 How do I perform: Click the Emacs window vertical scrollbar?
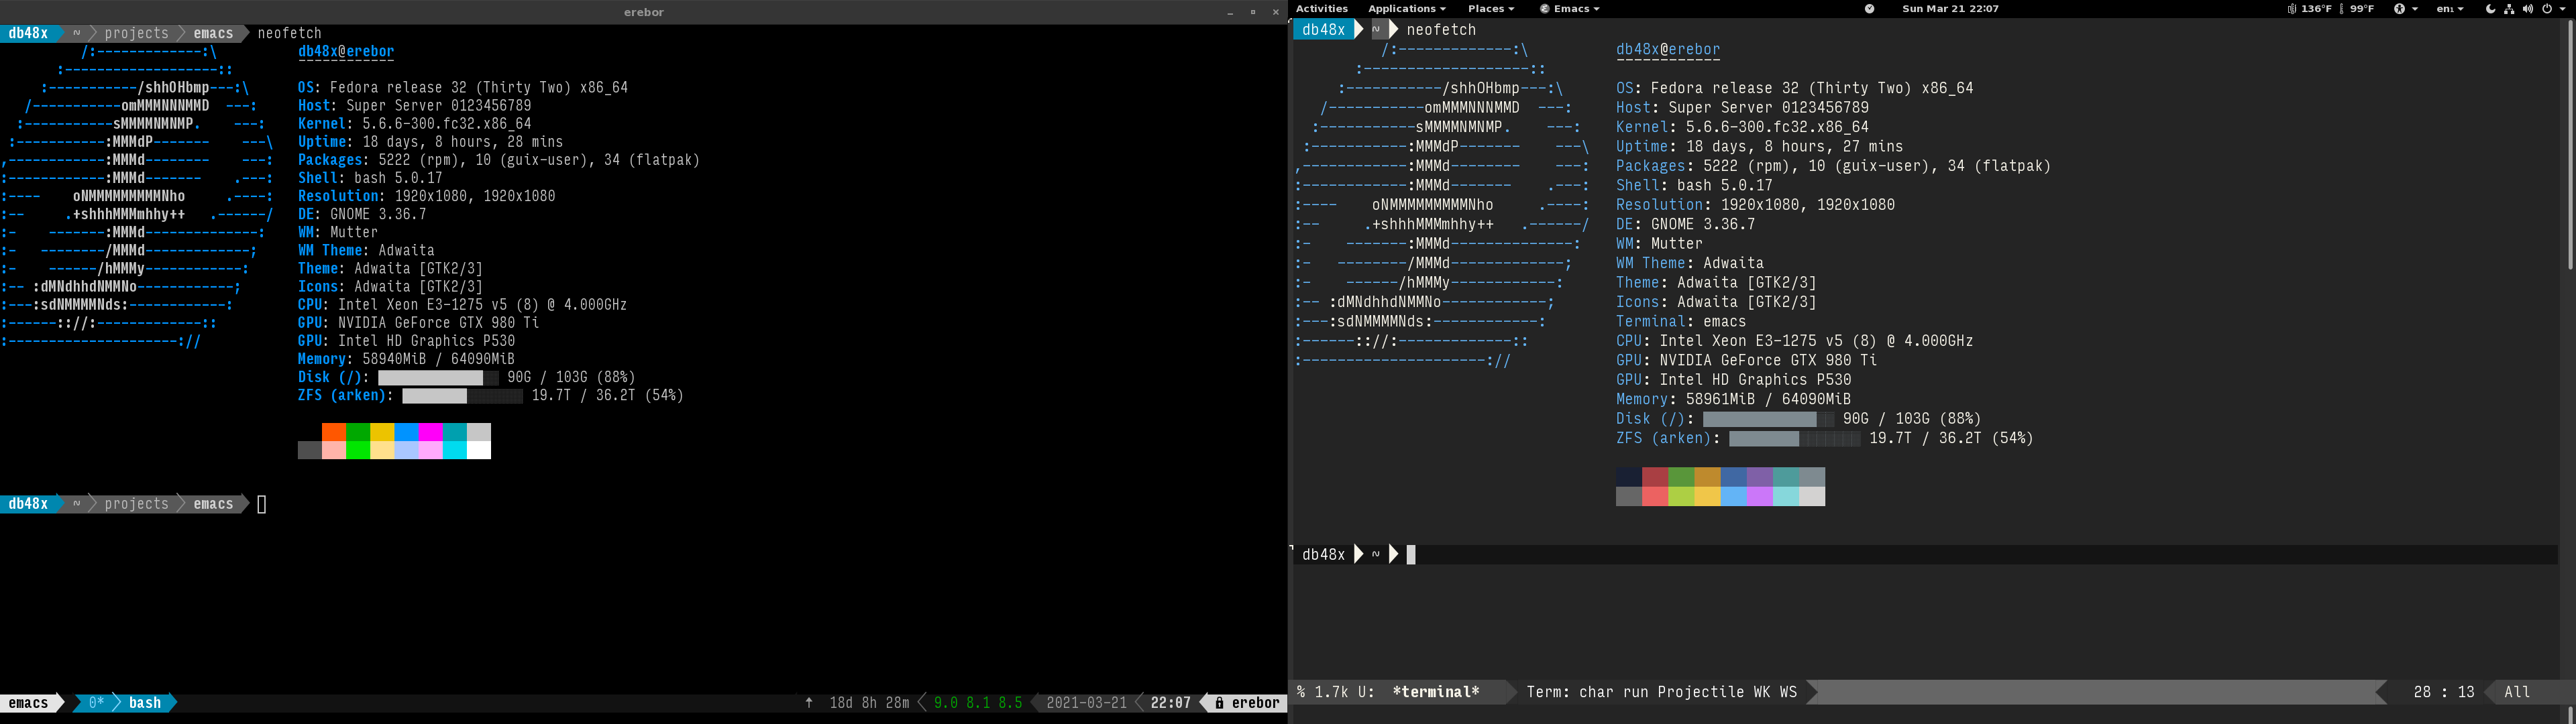(2569, 145)
